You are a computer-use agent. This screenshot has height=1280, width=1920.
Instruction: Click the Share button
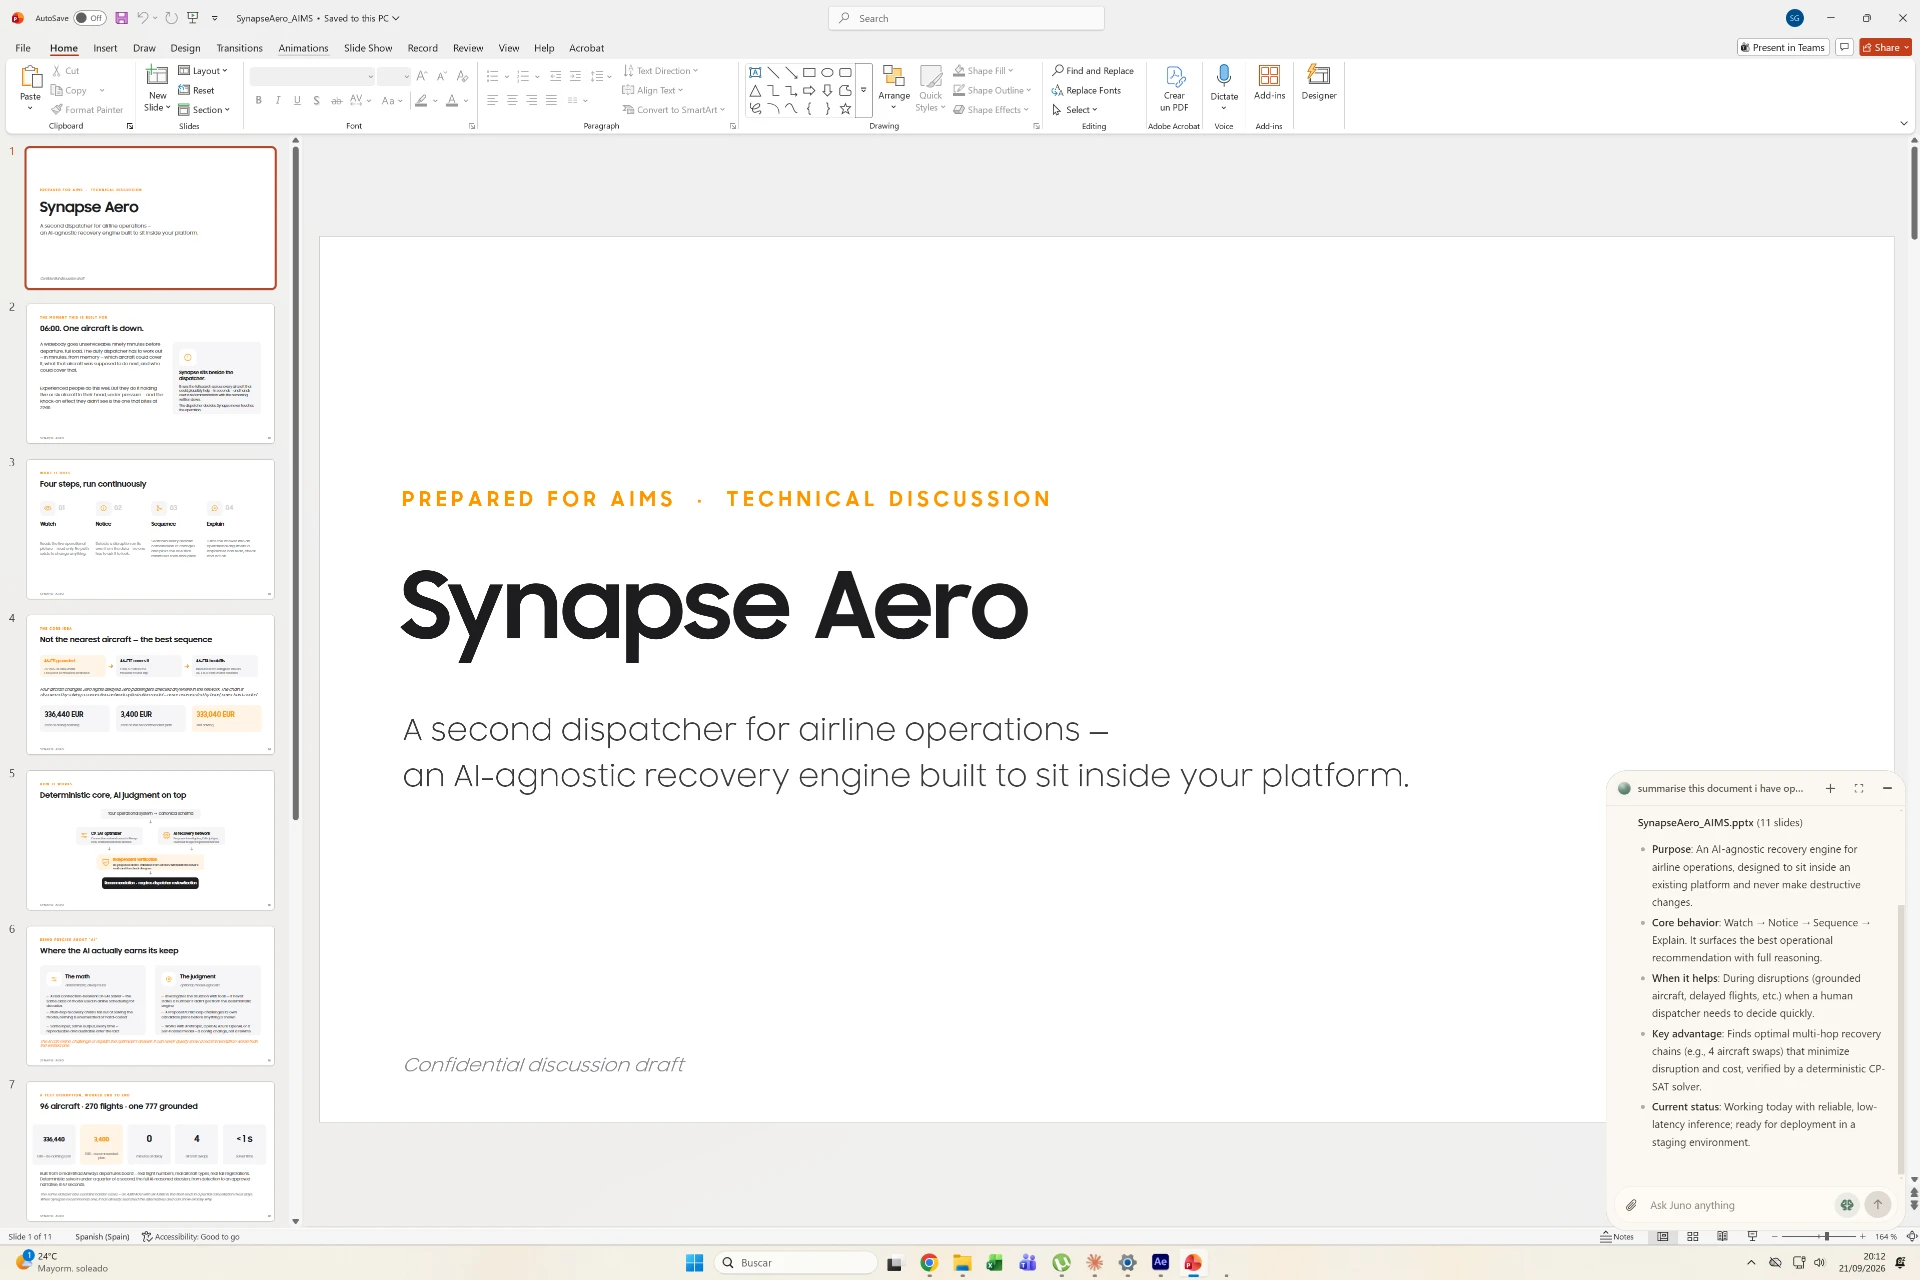click(1885, 47)
